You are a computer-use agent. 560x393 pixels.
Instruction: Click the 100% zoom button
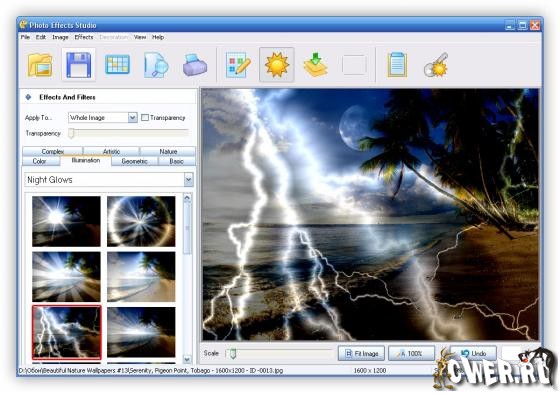[x=411, y=353]
